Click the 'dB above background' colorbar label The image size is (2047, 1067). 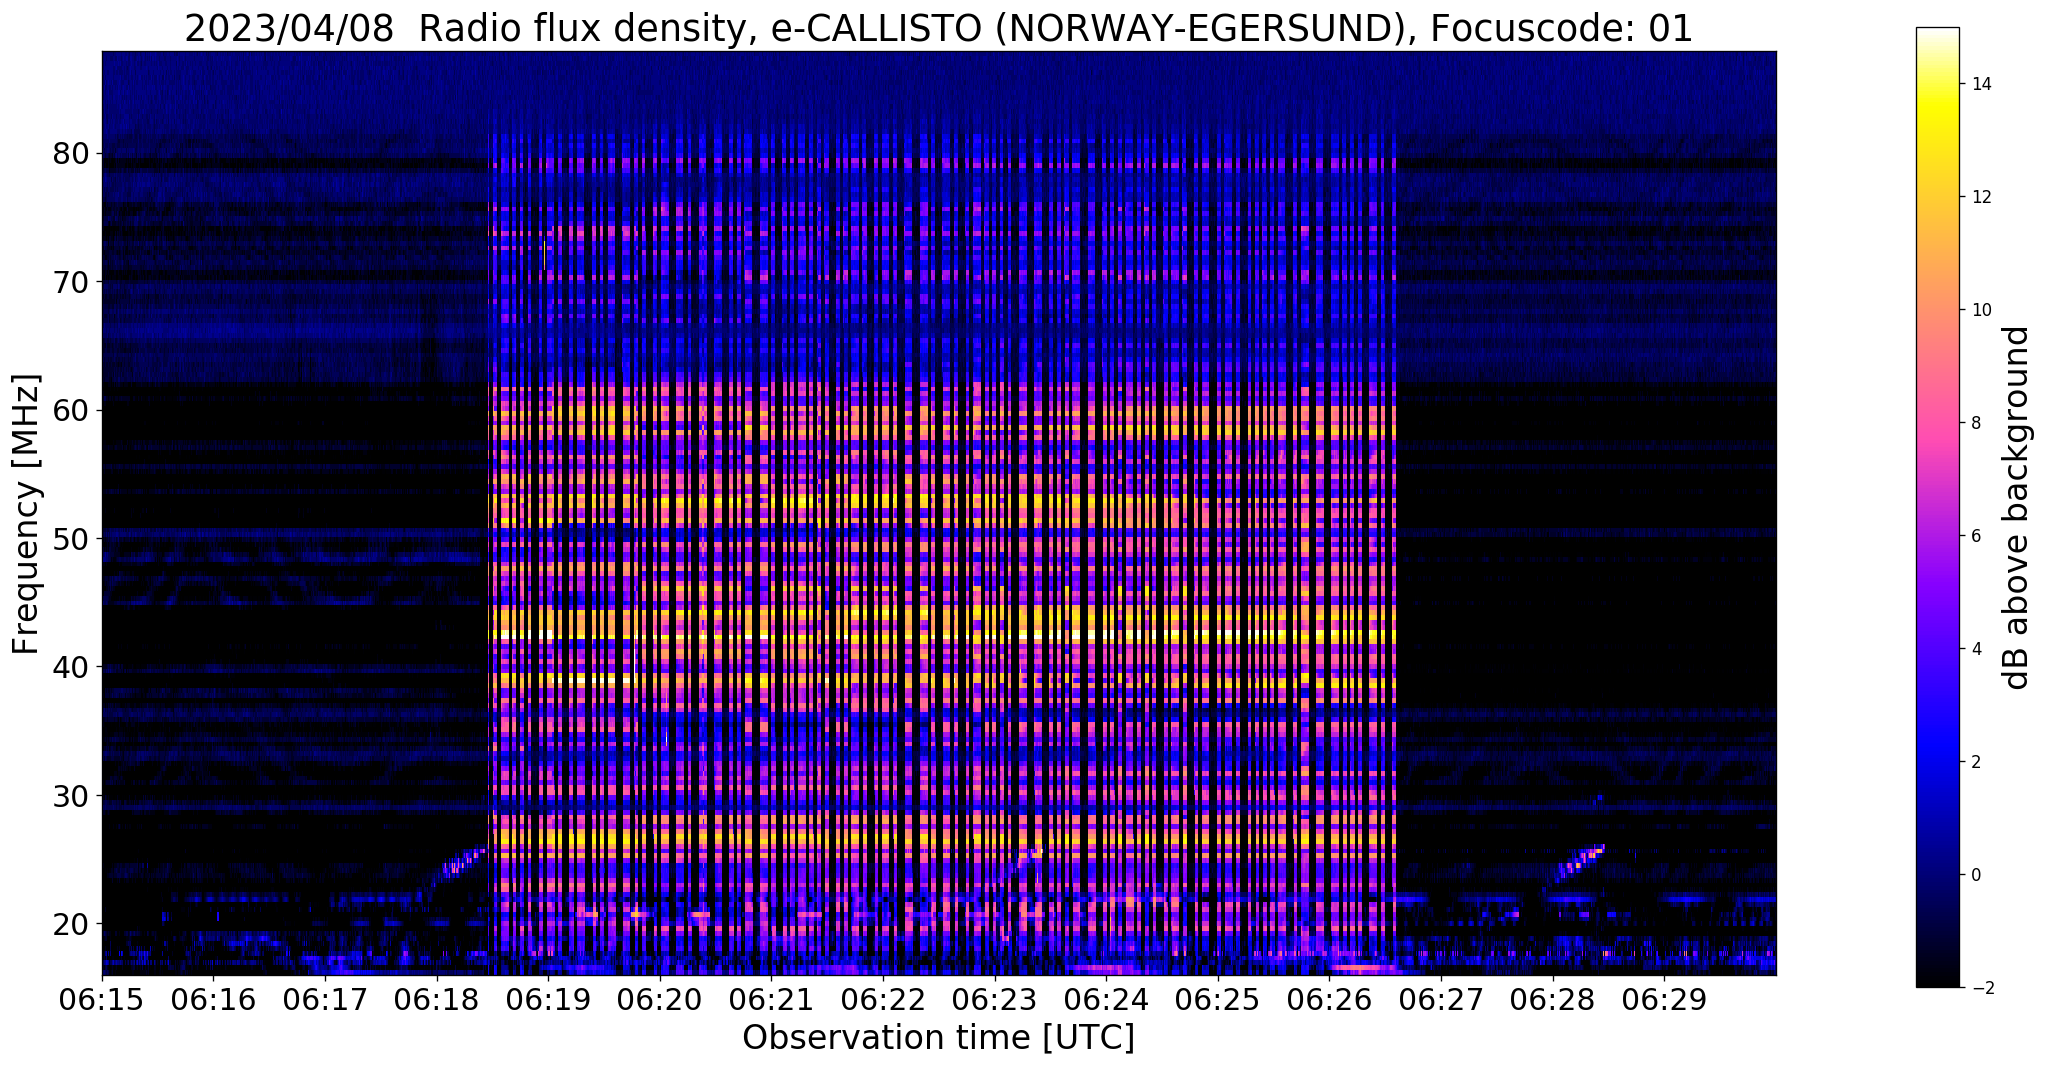click(x=2017, y=507)
